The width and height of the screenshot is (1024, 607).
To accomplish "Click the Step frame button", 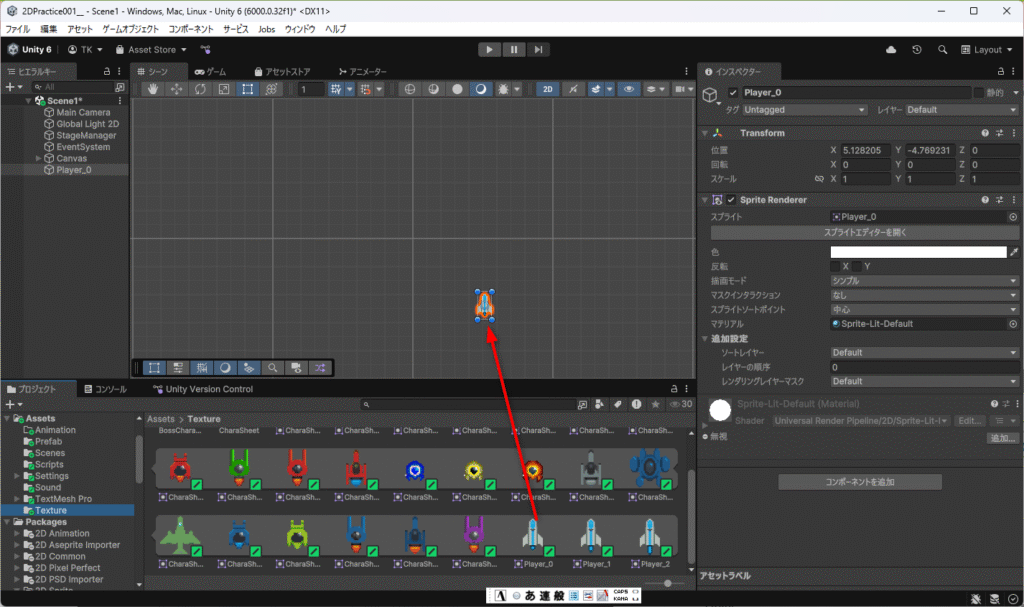I will (538, 49).
